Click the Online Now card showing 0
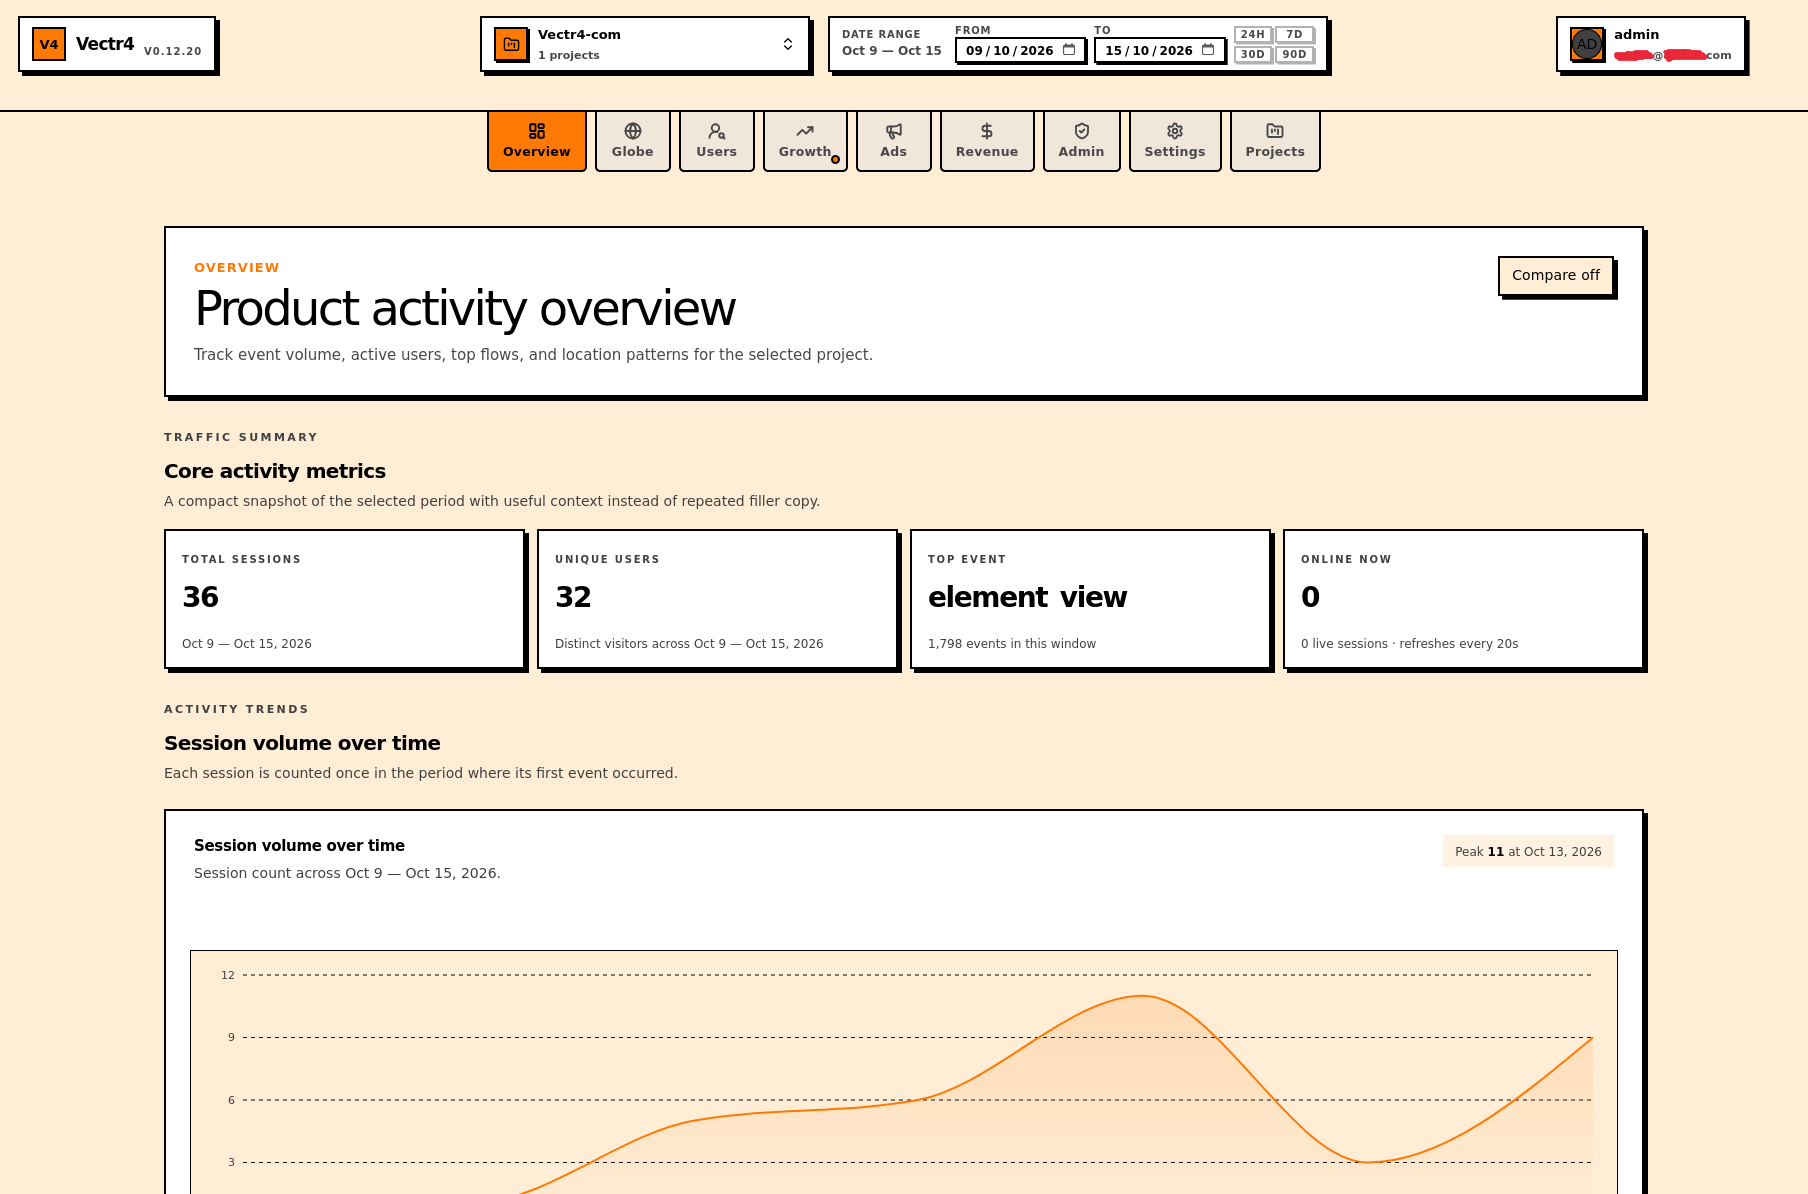 1464,599
